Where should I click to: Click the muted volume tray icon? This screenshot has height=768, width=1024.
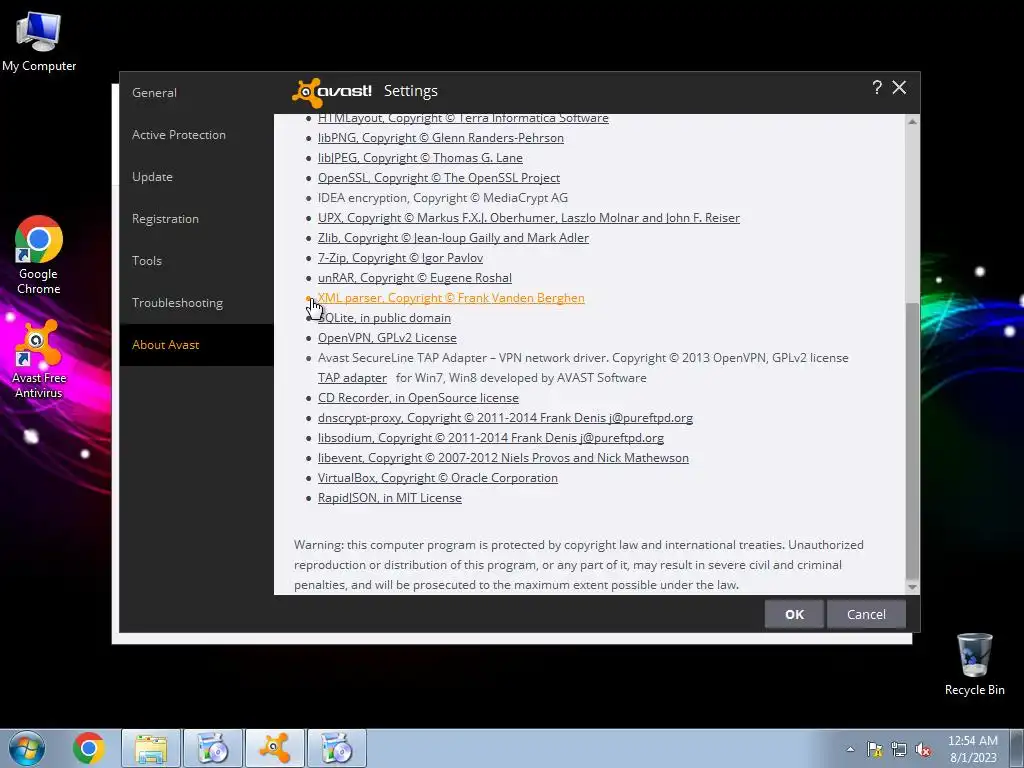click(x=923, y=749)
